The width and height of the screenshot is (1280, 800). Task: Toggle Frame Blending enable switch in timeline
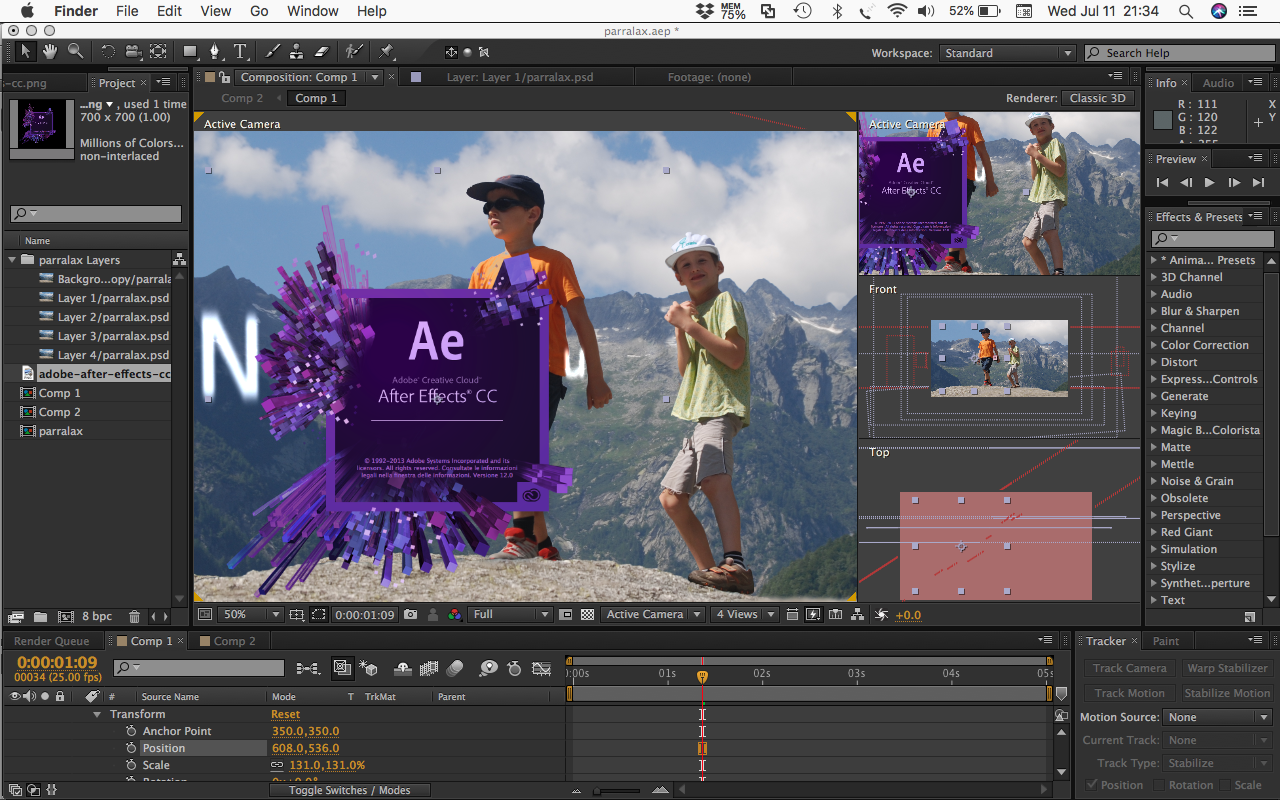429,668
